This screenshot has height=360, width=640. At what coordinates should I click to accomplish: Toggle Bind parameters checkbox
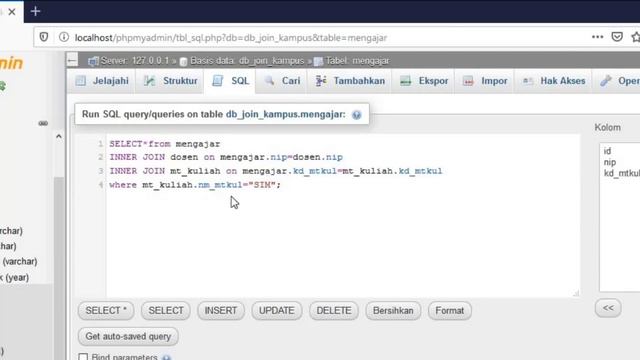83,357
